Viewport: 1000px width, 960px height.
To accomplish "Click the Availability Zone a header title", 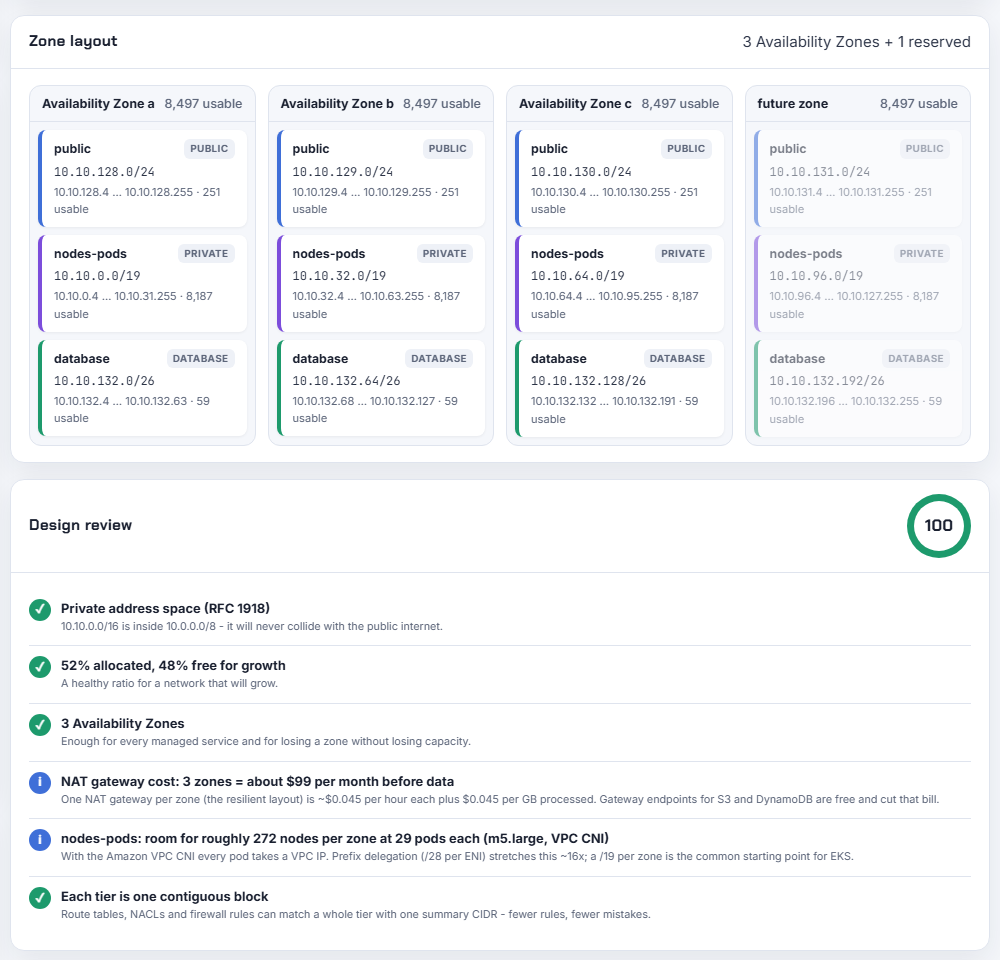I will point(98,103).
